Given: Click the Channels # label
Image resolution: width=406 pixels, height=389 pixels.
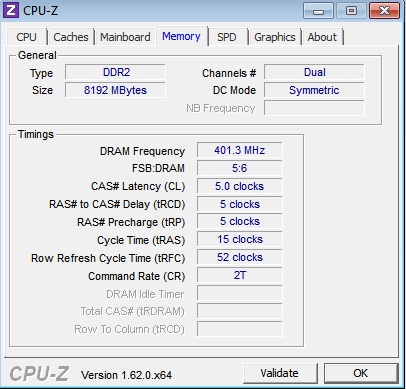Looking at the screenshot, I should (x=229, y=73).
